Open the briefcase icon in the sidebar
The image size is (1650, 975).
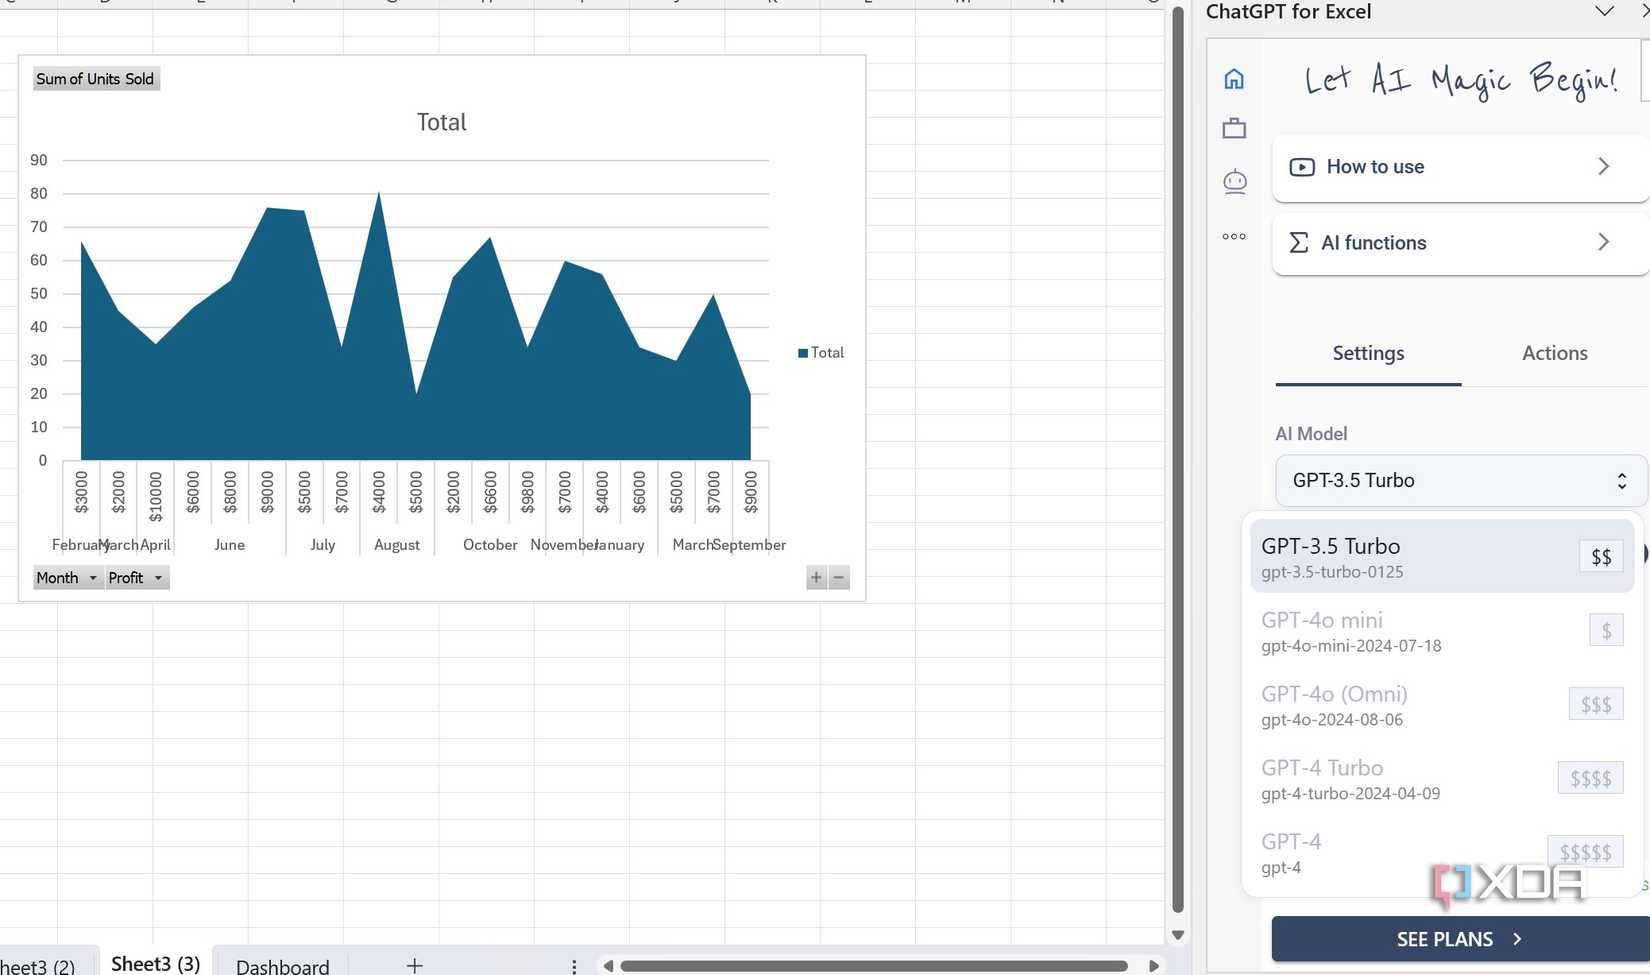pyautogui.click(x=1234, y=128)
